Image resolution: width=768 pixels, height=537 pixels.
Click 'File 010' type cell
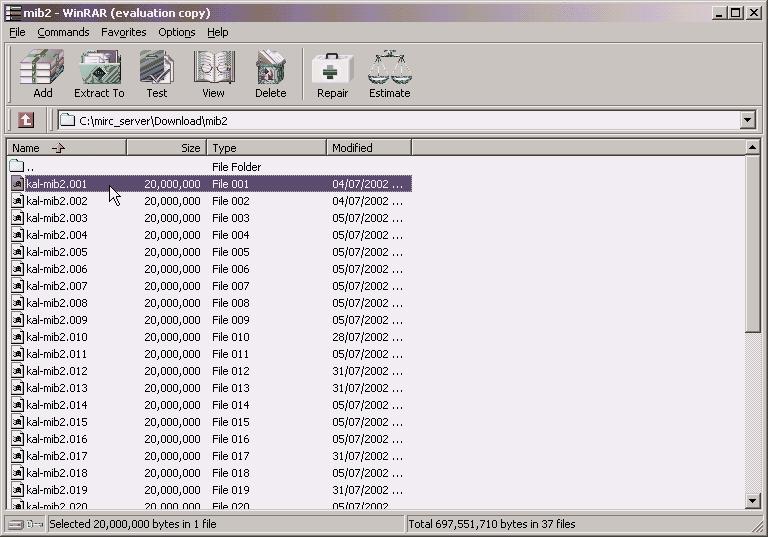point(231,337)
